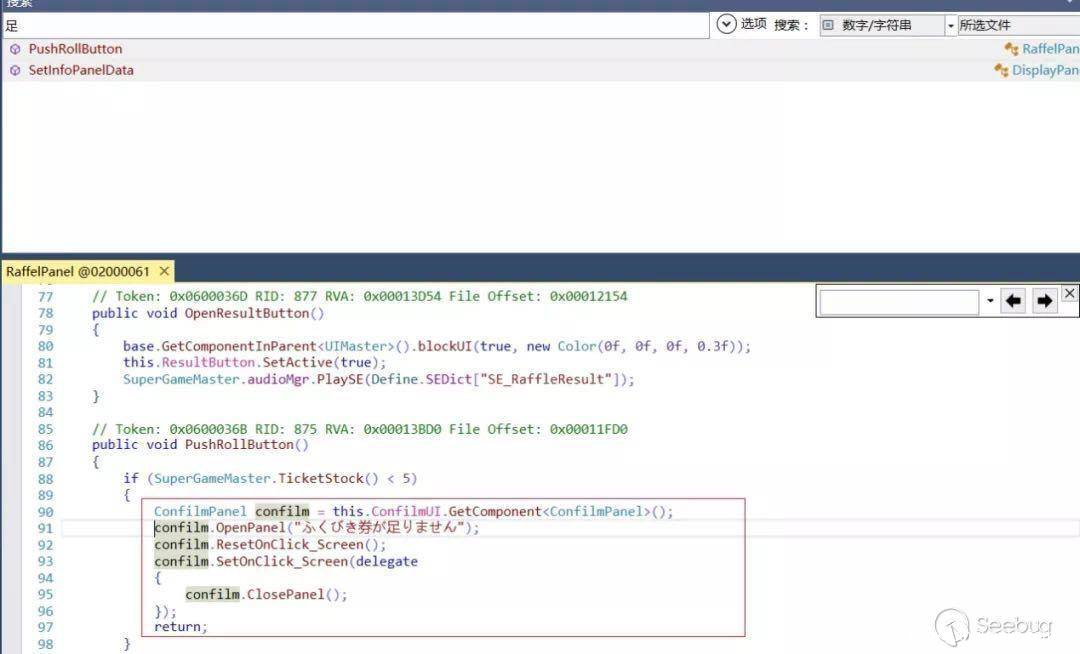Switch to the RaffelPanel @02000061 tab
Screen dimensions: 1080x654
tap(78, 271)
